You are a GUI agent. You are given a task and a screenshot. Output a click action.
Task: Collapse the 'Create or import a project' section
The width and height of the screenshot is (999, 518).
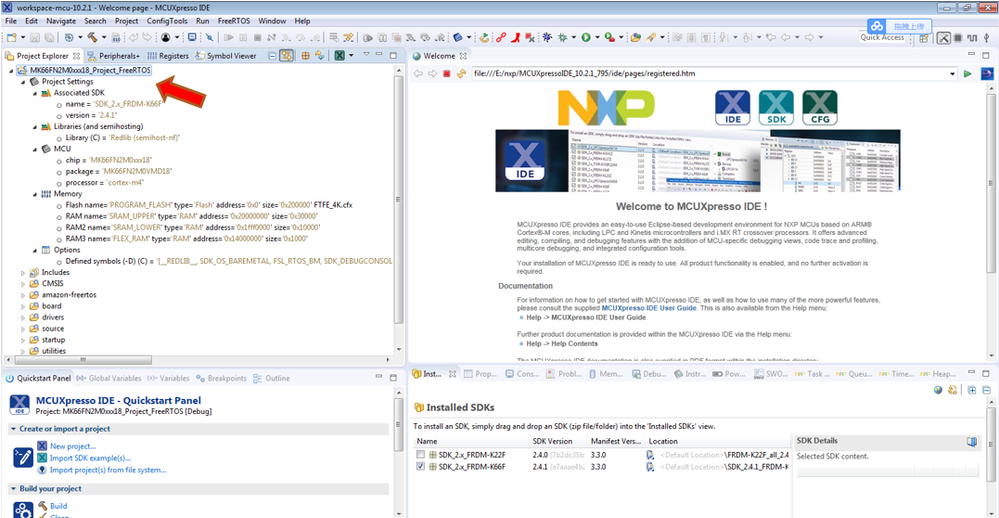tap(13, 429)
